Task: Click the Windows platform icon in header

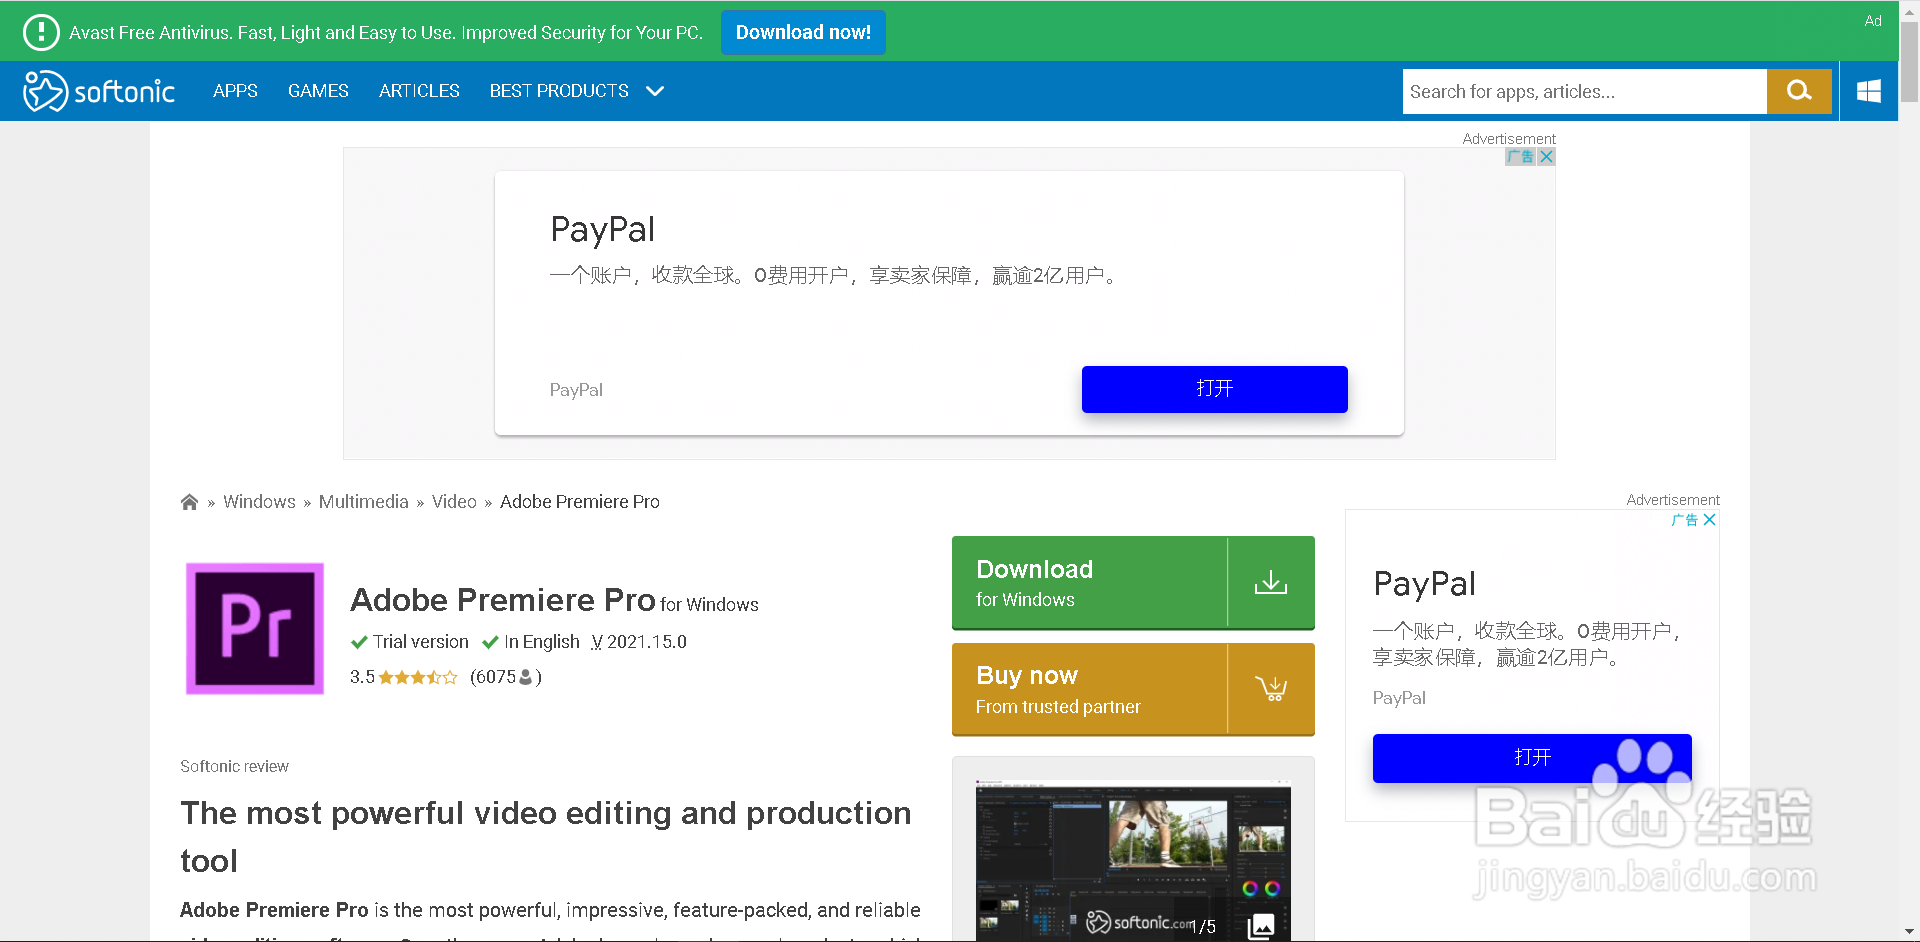Action: (x=1869, y=91)
